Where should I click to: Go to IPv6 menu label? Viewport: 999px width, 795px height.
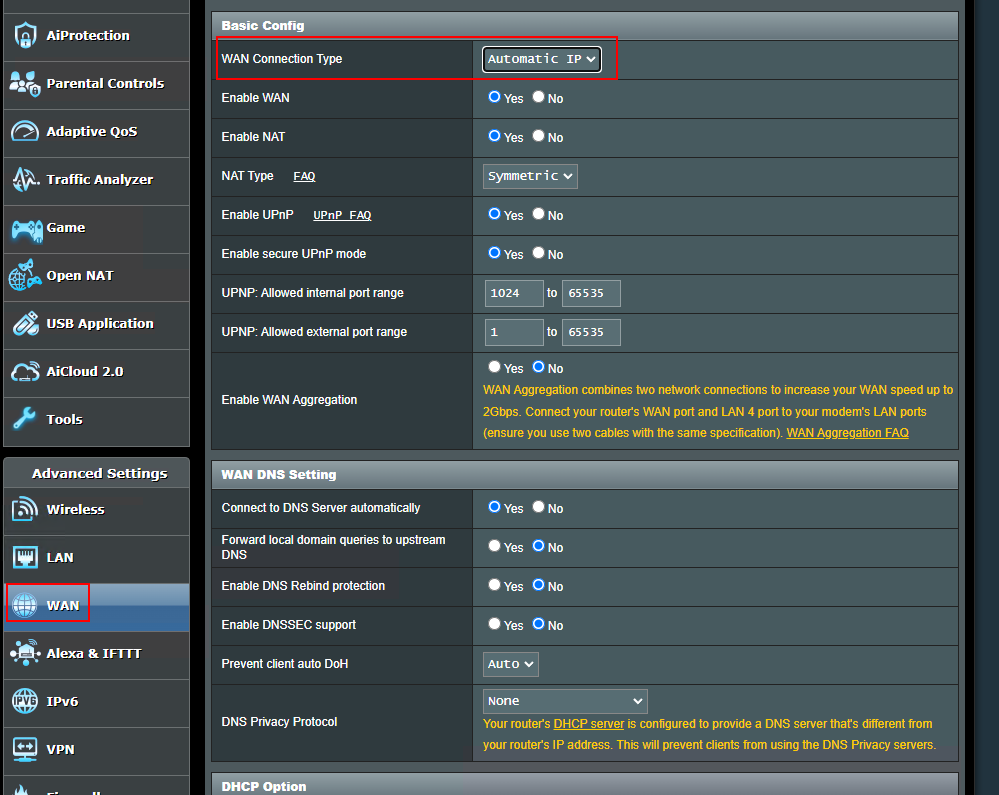(62, 701)
